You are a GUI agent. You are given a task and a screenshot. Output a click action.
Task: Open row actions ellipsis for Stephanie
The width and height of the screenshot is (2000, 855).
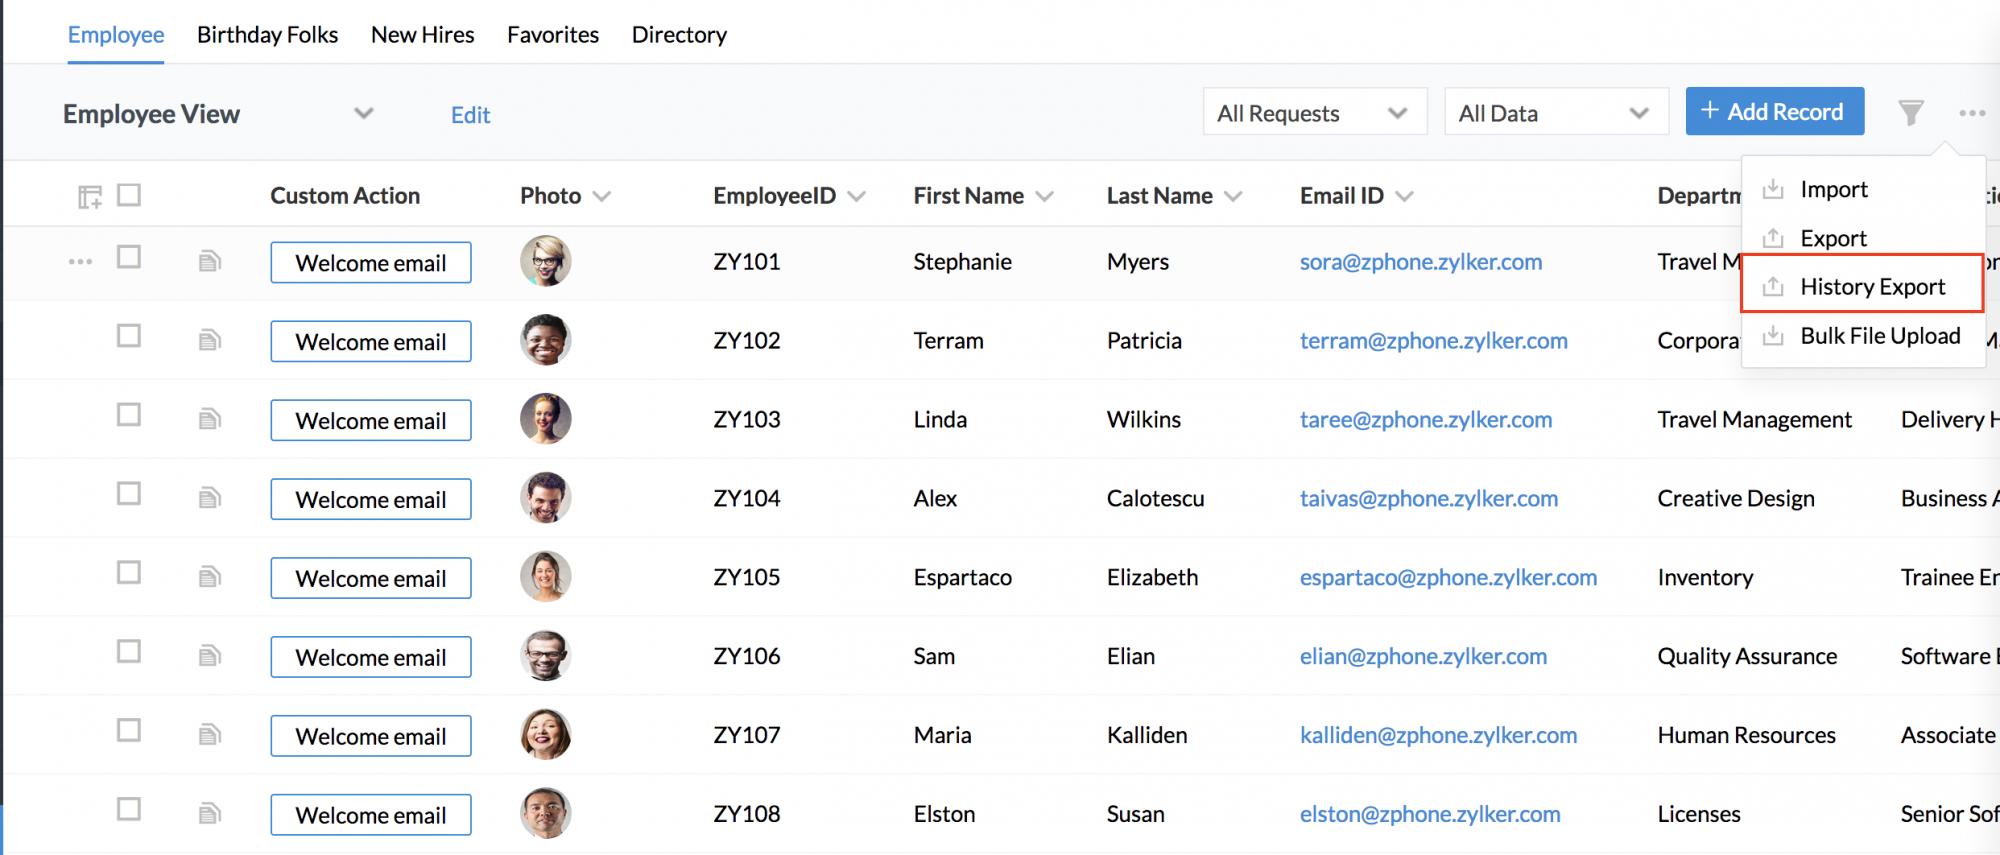(80, 262)
